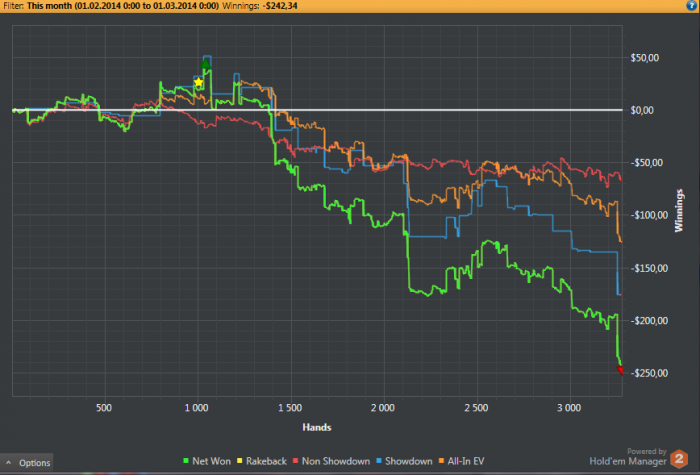Toggle the Rakeback legend series

click(262, 461)
